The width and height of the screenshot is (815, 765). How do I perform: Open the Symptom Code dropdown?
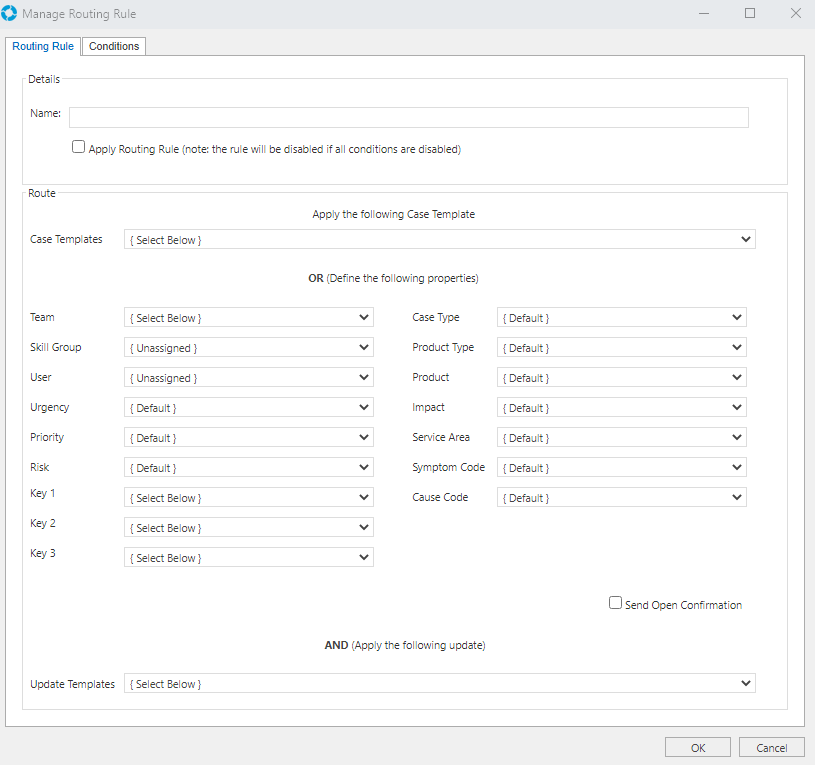[621, 468]
